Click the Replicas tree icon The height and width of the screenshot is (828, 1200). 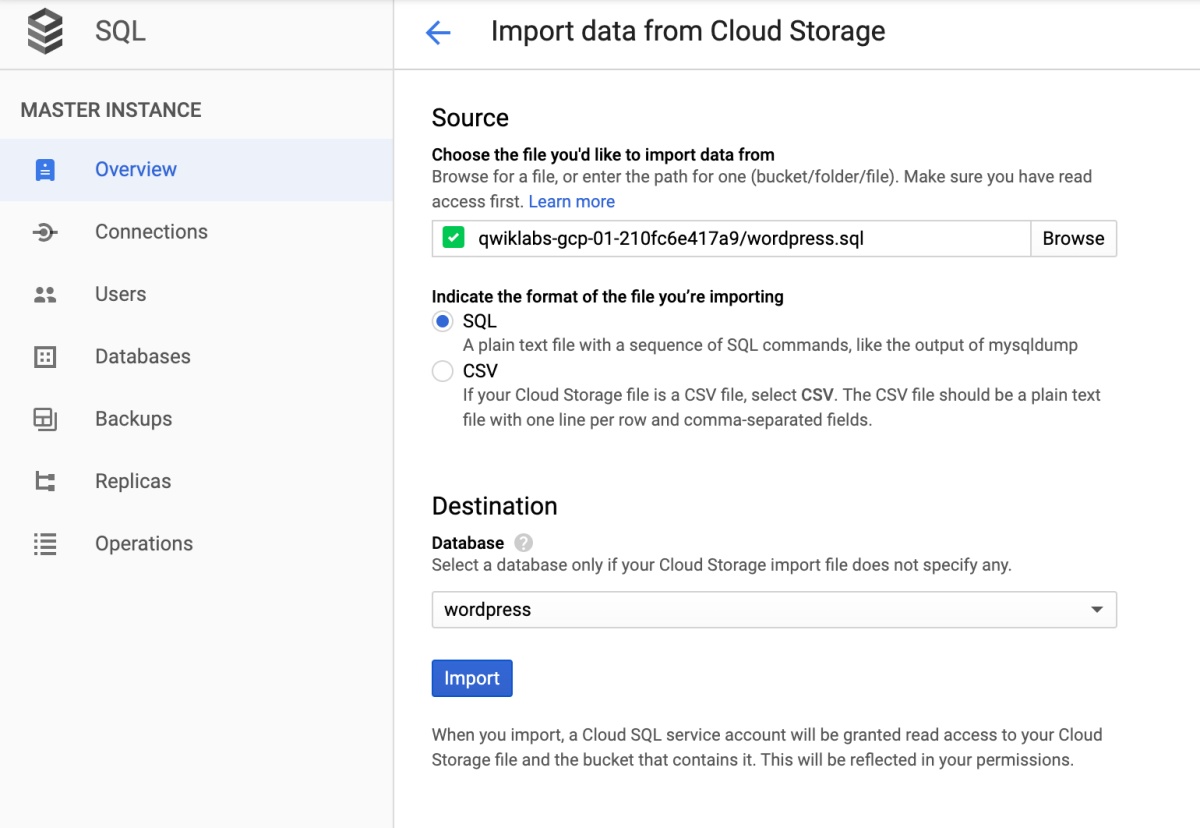[43, 481]
